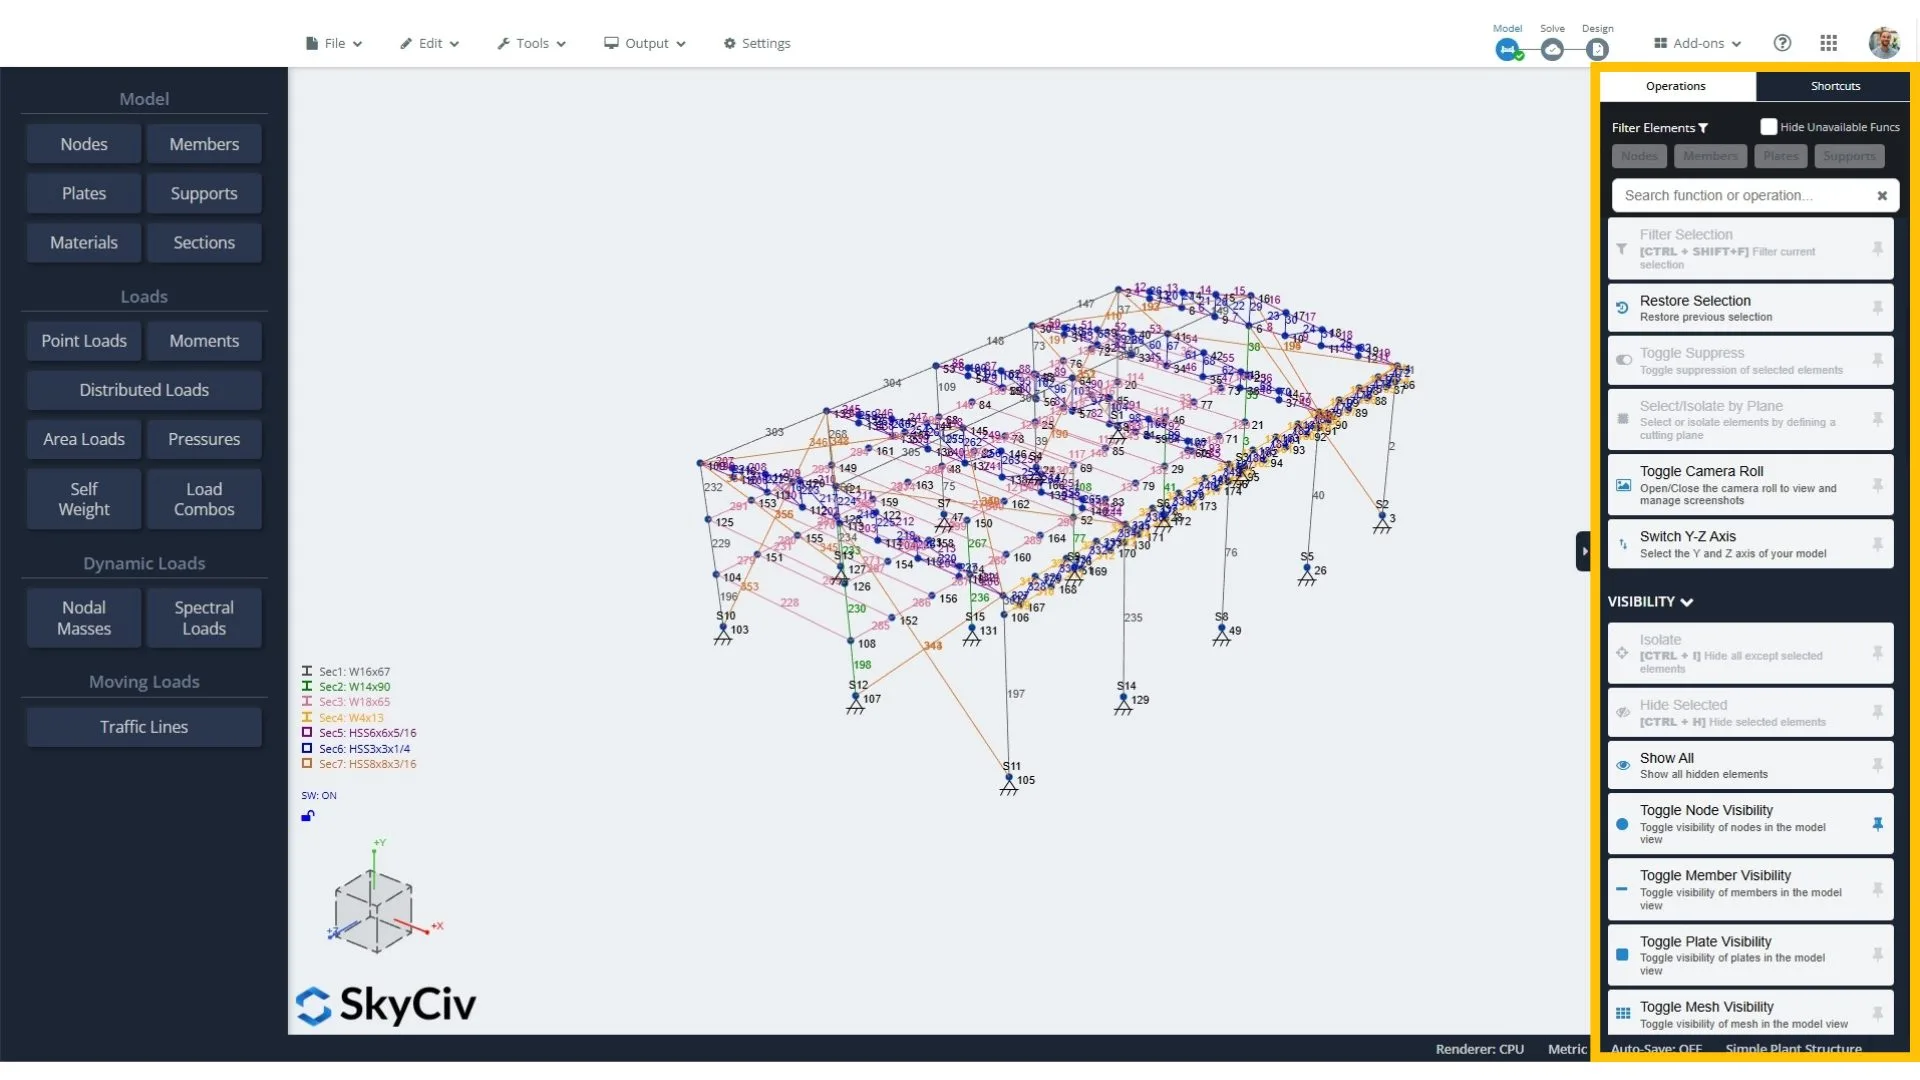Click the Model stage icon
This screenshot has height=1080, width=1920.
[x=1507, y=49]
